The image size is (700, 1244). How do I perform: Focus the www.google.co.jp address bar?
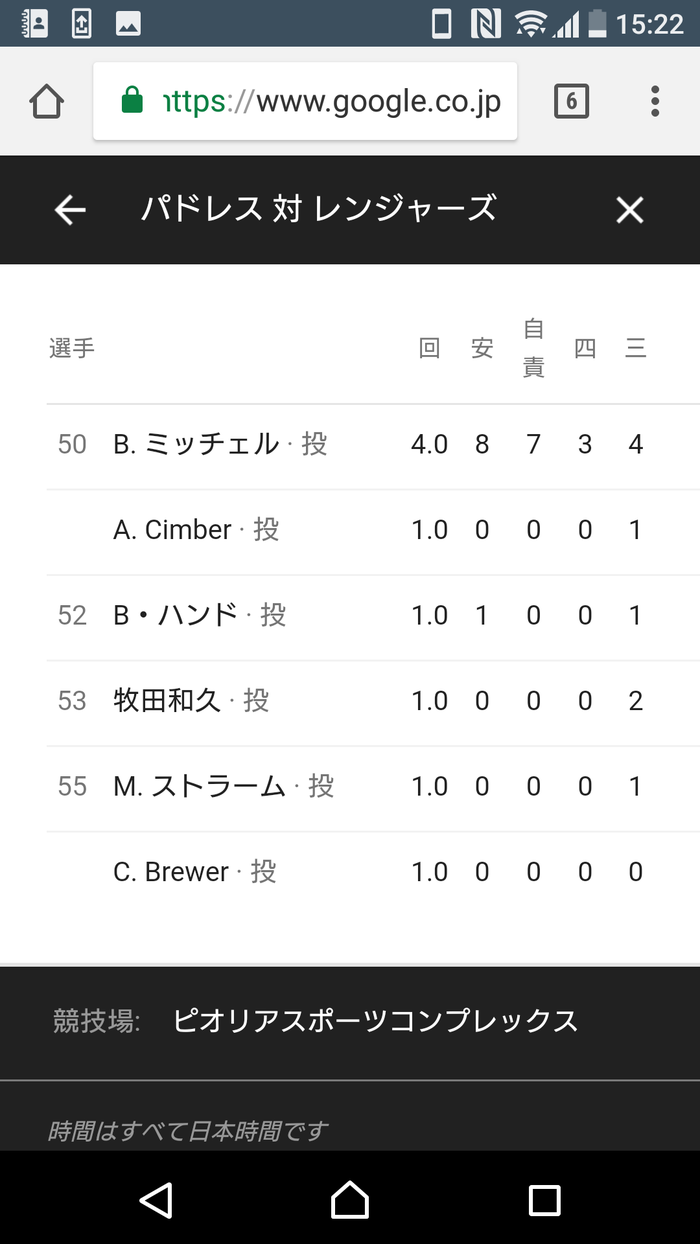click(305, 101)
